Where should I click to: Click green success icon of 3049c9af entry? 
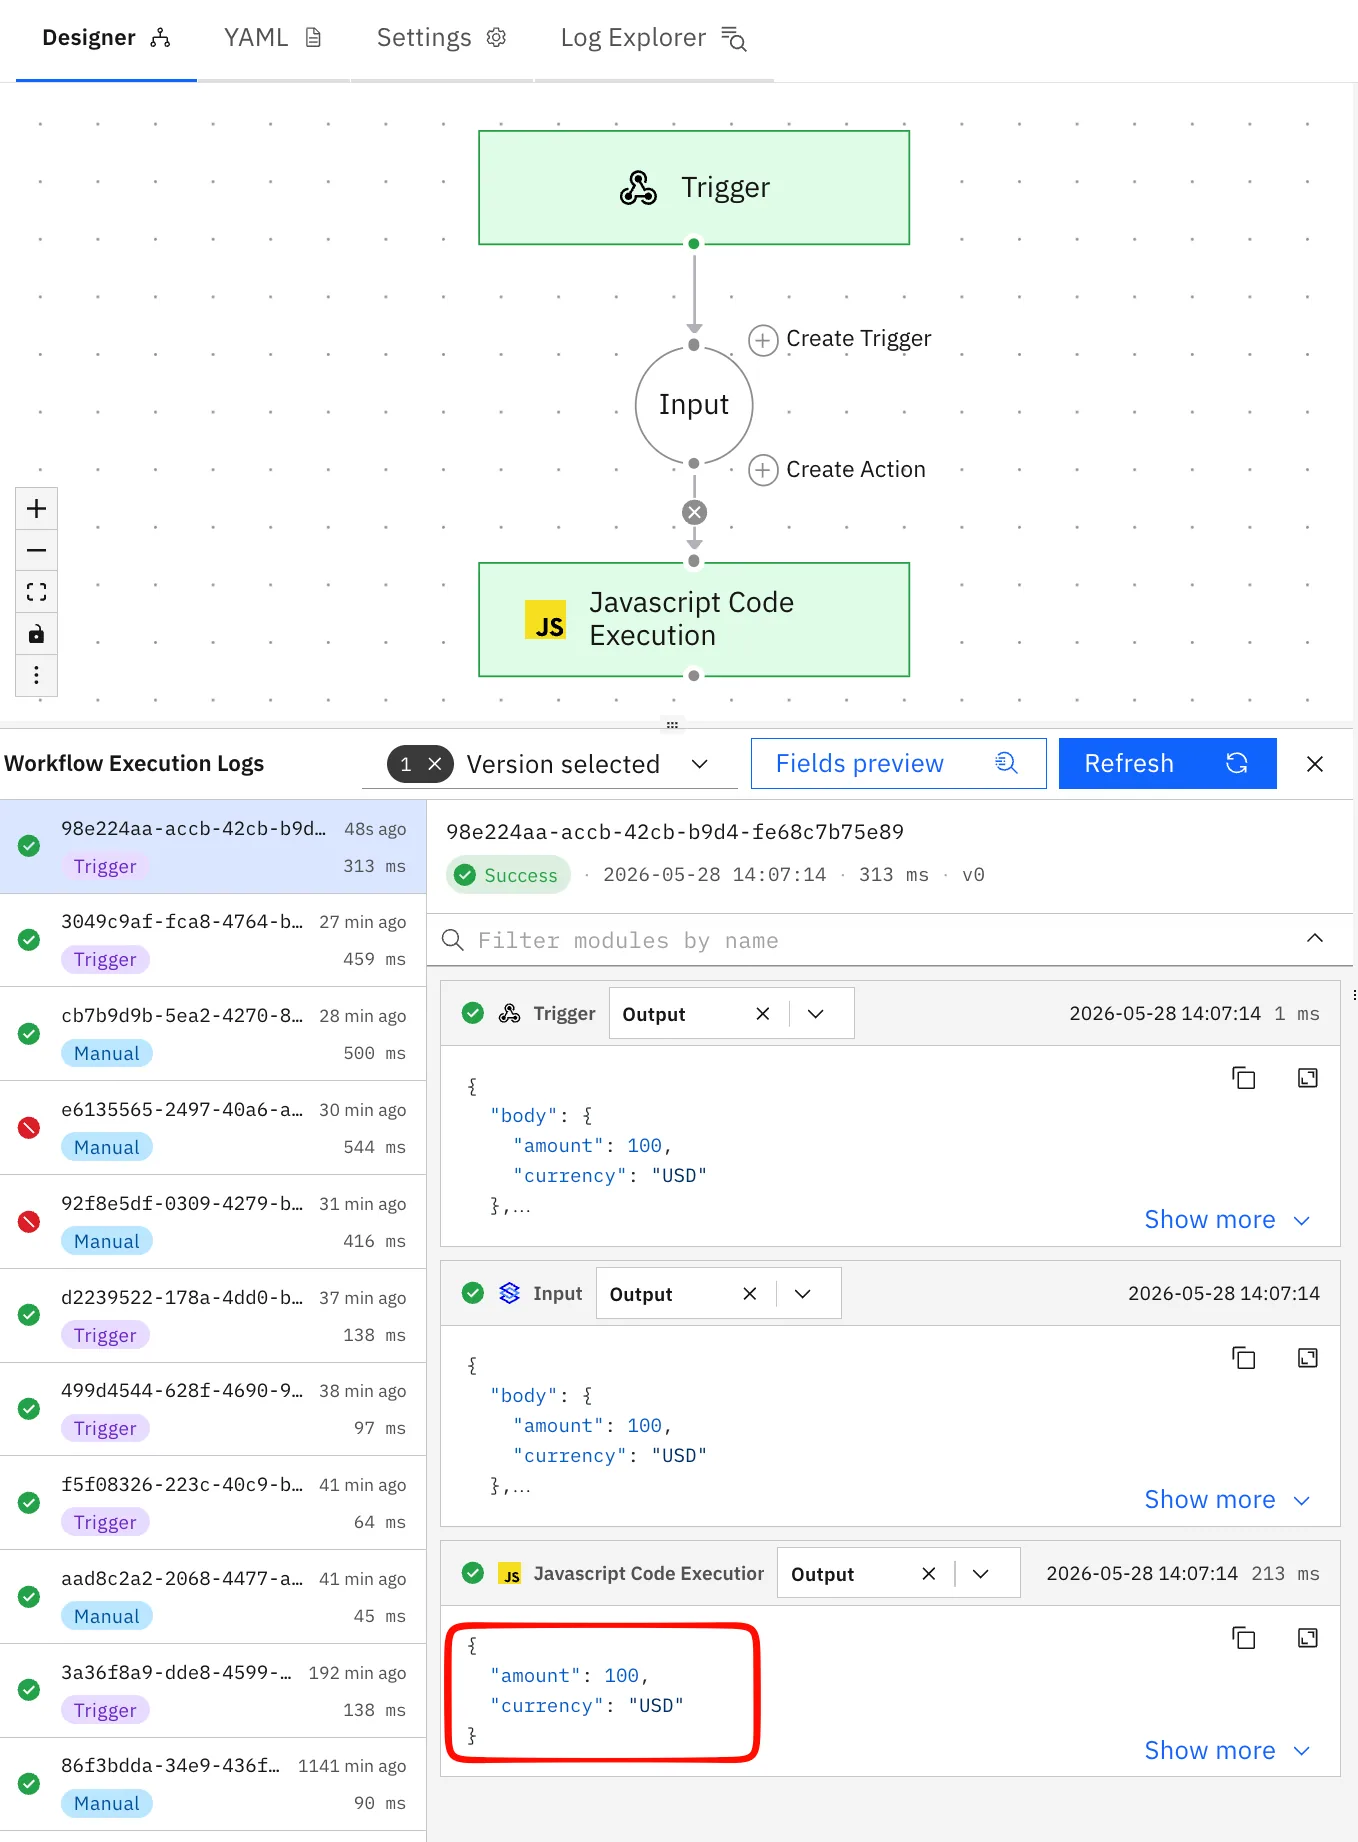(x=29, y=940)
